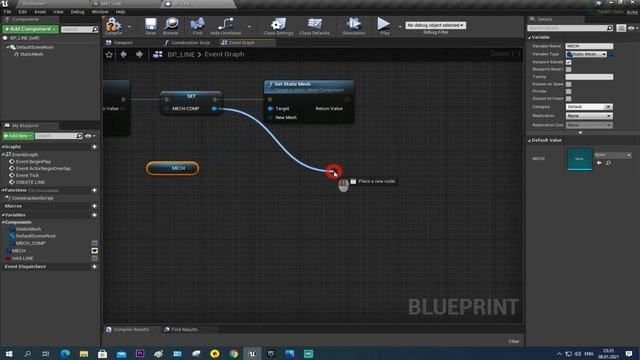Open the Variable Type dropdown
Screen dimensions: 640x360
tap(586, 54)
